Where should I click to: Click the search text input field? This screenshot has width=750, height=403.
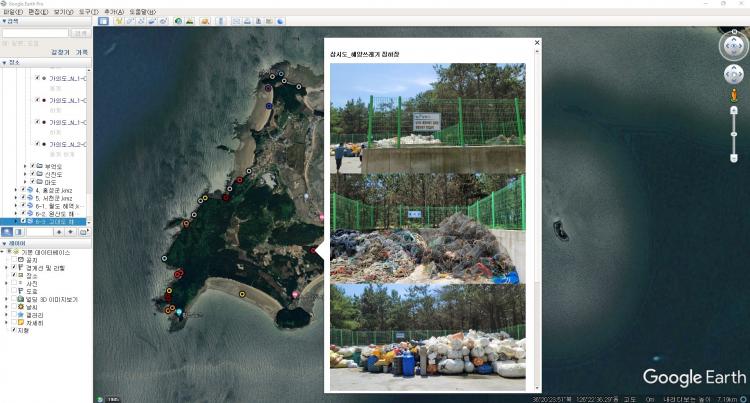point(35,33)
